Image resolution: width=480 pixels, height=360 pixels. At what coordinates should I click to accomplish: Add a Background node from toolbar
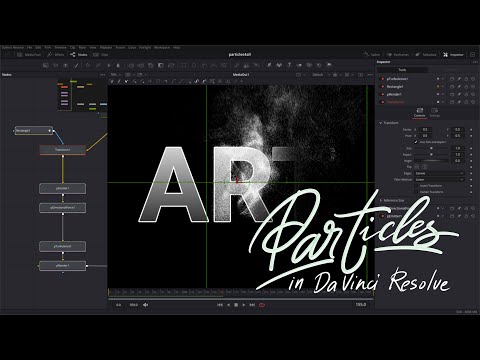click(x=46, y=65)
